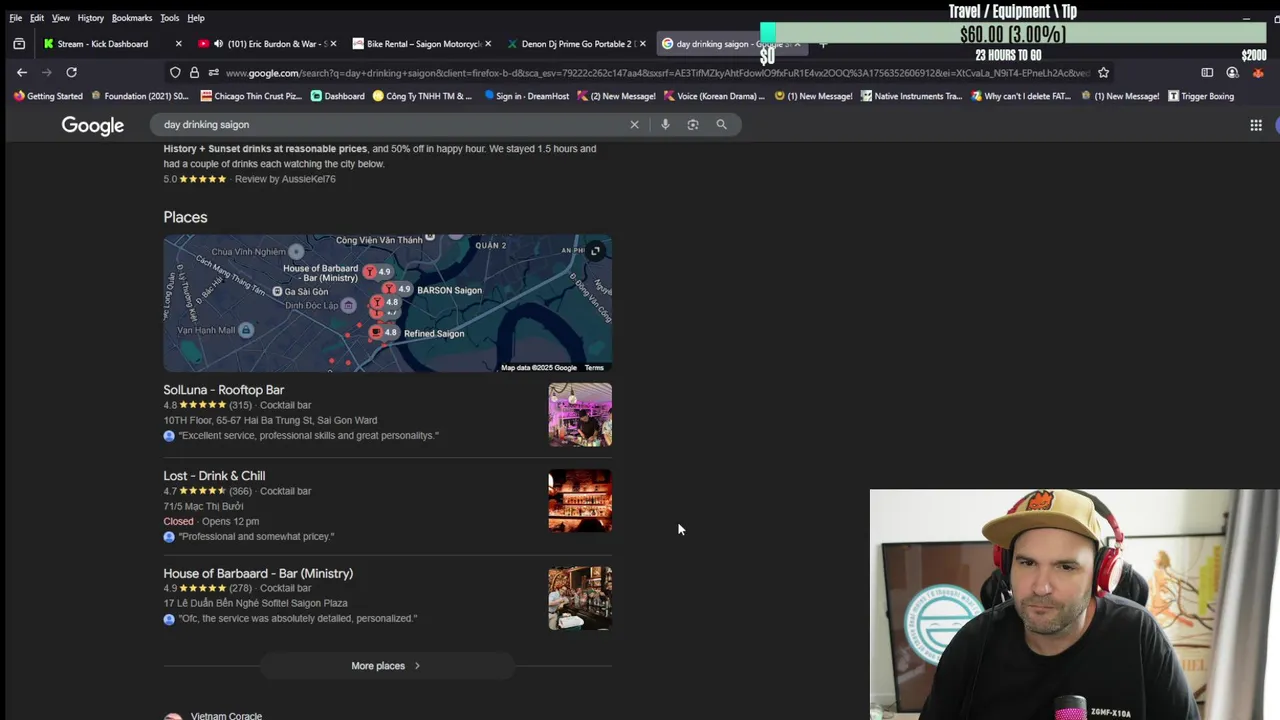
Task: Close the Kick Dashboard tab
Action: click(178, 44)
